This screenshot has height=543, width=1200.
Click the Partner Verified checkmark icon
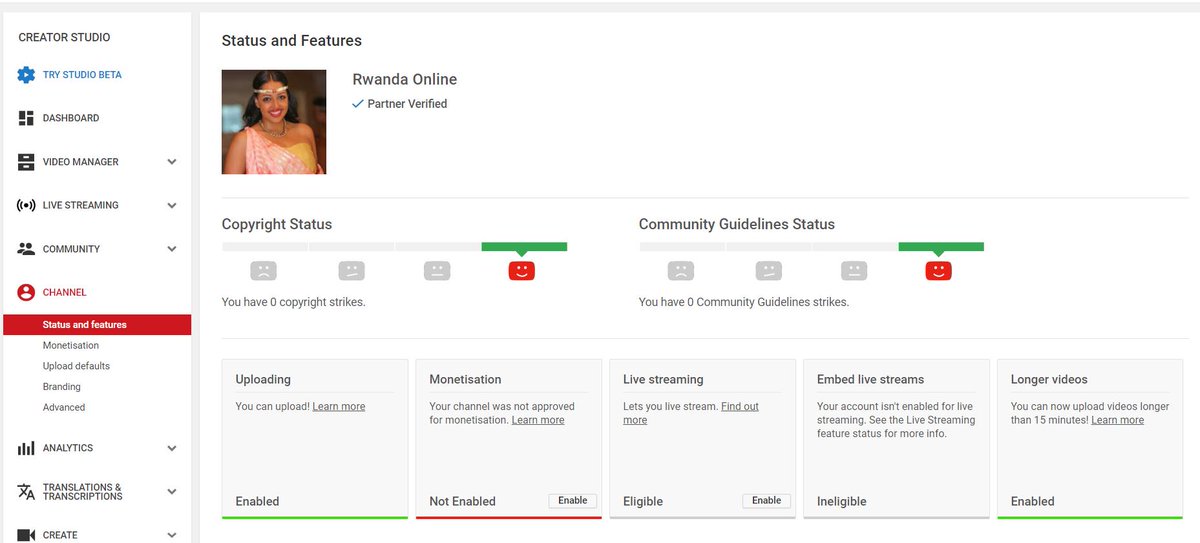click(x=358, y=104)
